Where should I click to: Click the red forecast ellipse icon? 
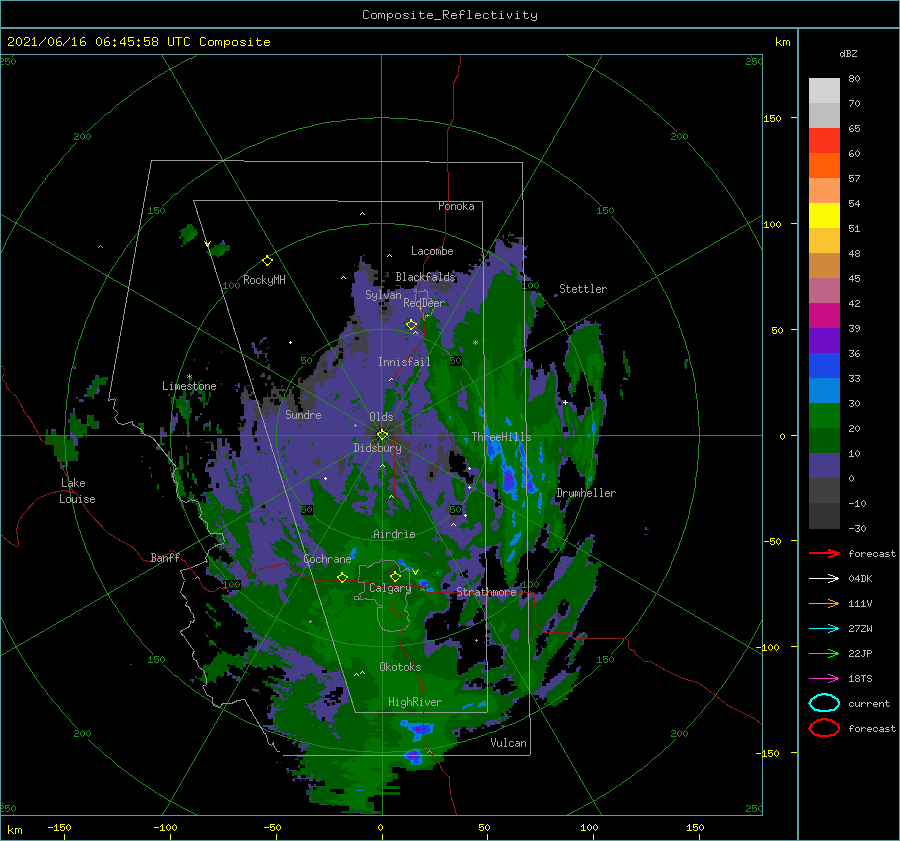coord(824,728)
